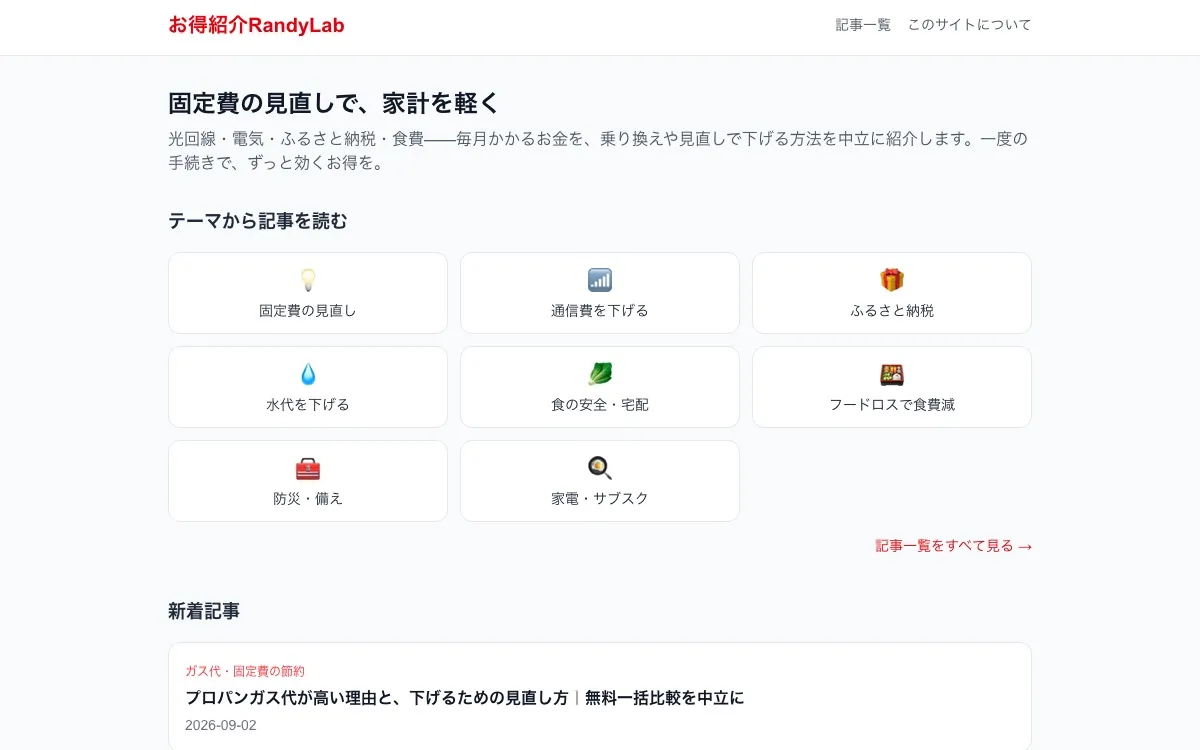The height and width of the screenshot is (750, 1200).
Task: Click the 通信費を下げる card label
Action: pyautogui.click(x=600, y=311)
